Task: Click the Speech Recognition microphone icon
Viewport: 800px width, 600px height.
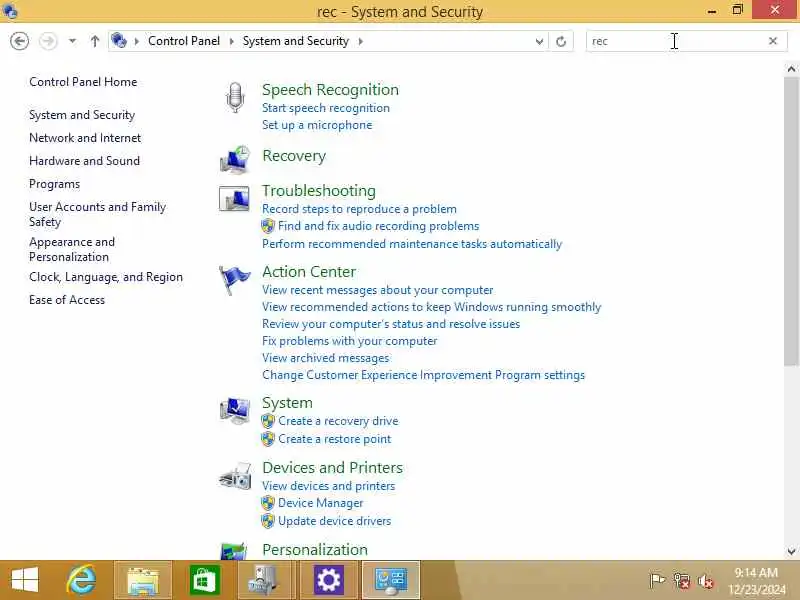Action: [x=235, y=97]
